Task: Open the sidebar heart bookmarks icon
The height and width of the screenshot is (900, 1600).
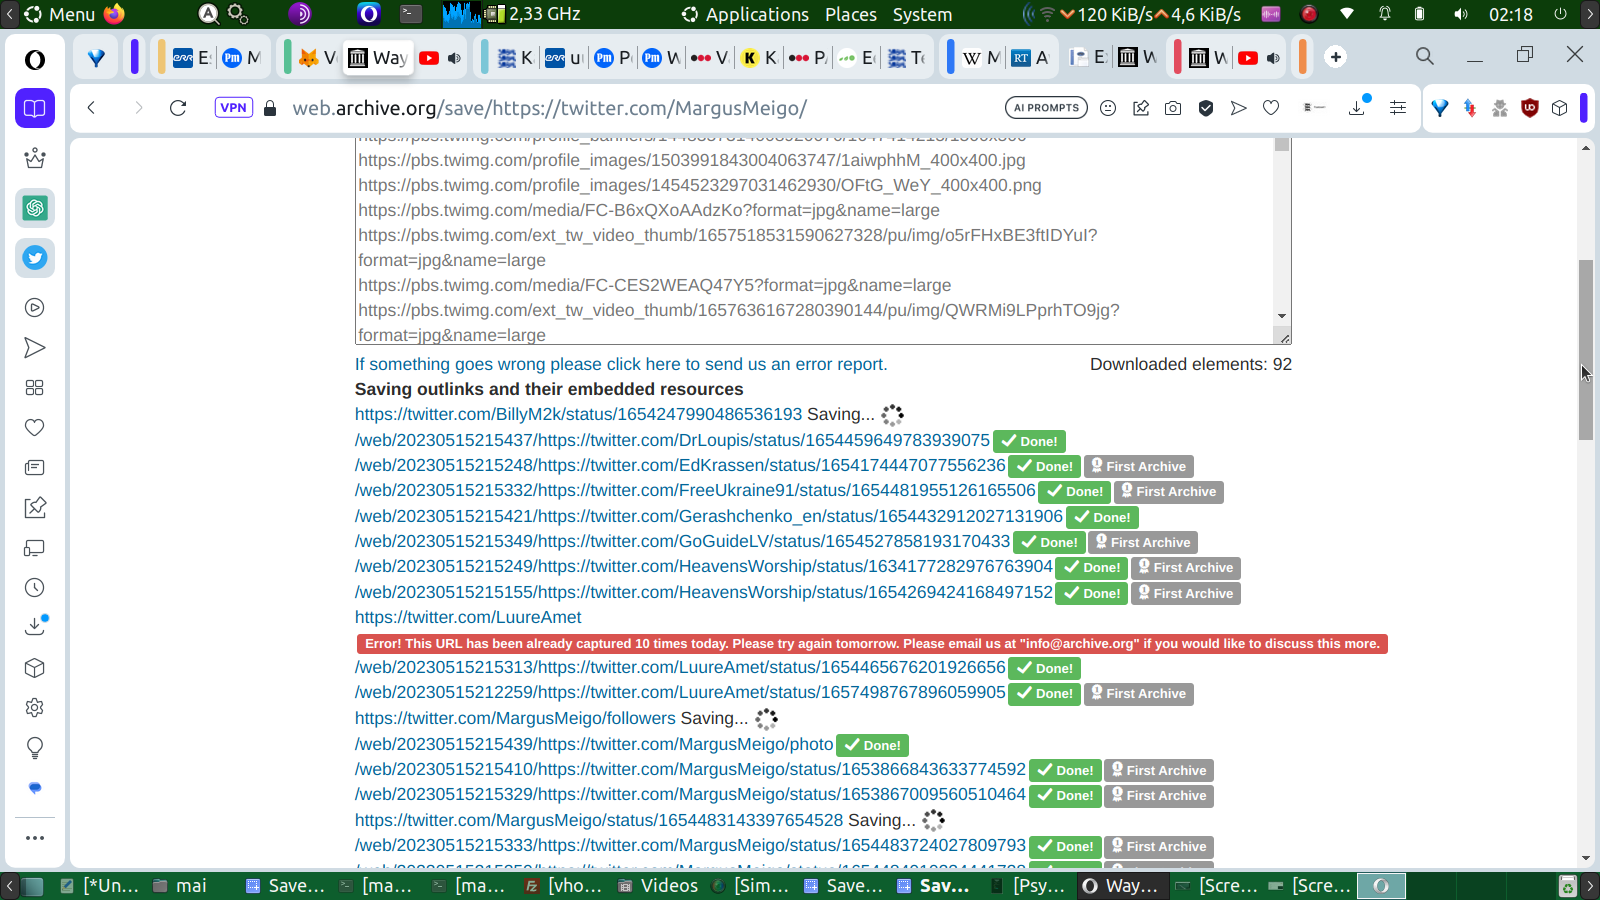Action: click(35, 428)
